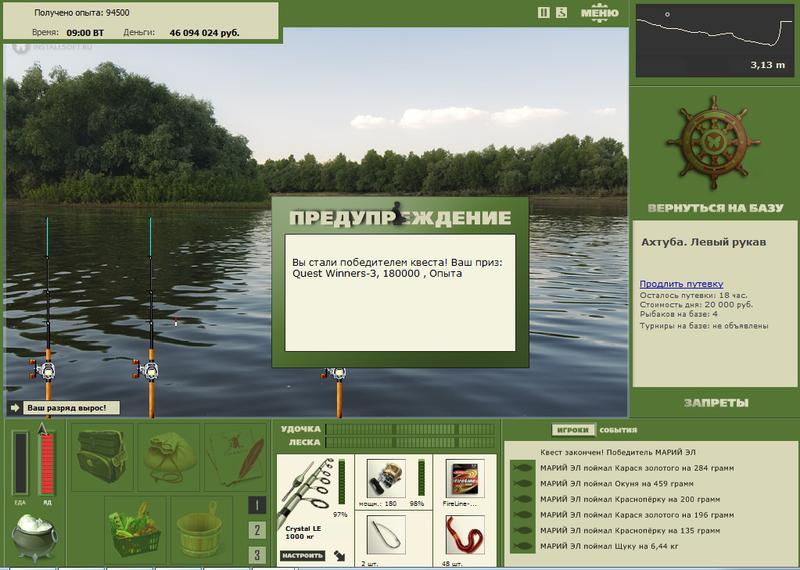This screenshot has width=800, height=570.
Task: Switch to rod slot 1
Action: pos(257,505)
